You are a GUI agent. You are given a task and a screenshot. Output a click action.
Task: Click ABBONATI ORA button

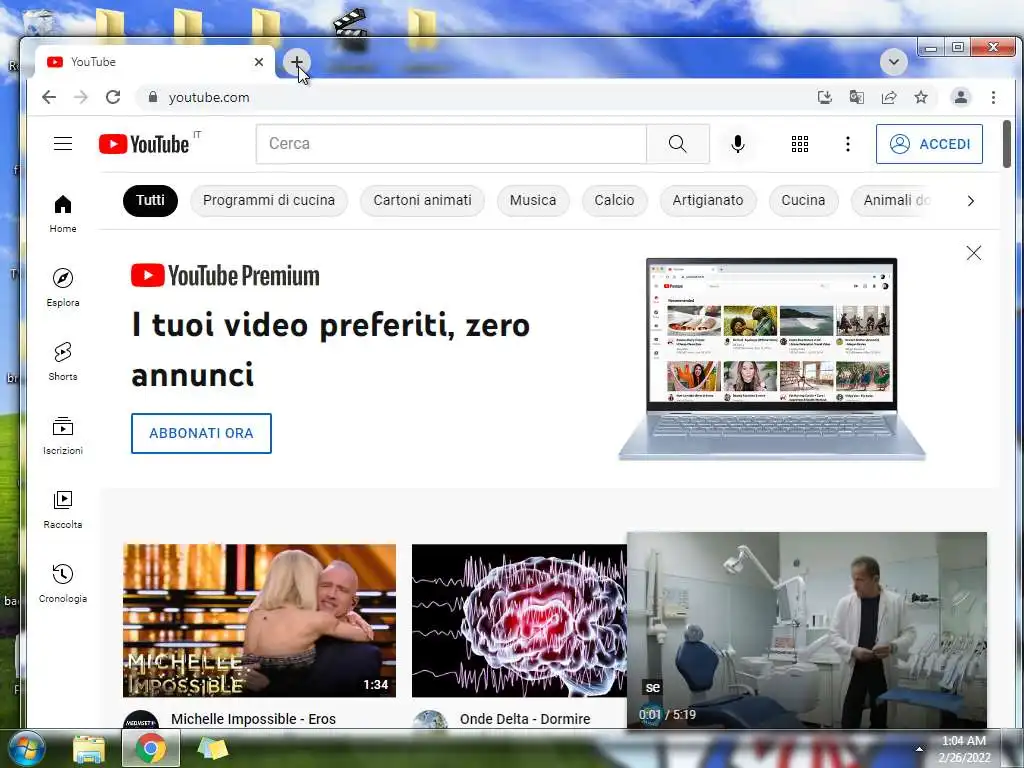201,433
